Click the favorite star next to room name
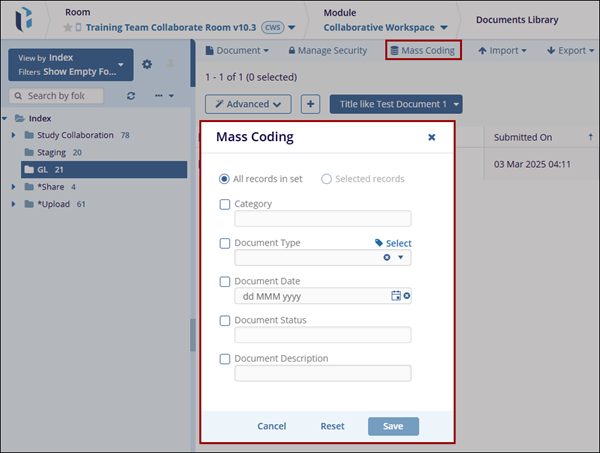The image size is (600, 453). pyautogui.click(x=66, y=27)
